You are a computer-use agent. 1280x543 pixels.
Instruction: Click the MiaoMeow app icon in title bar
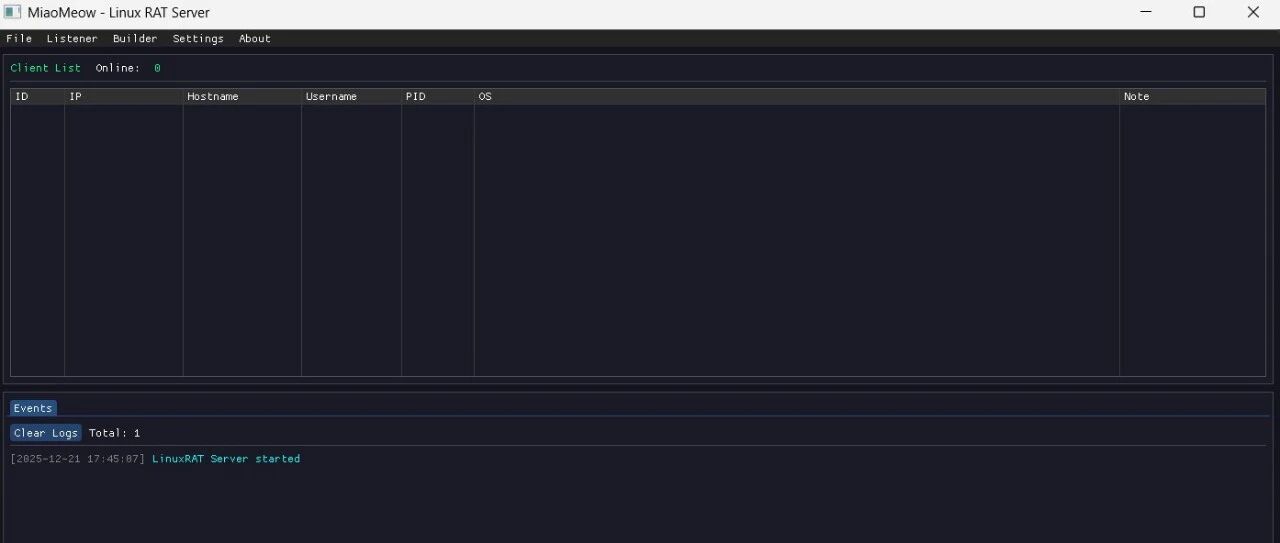click(13, 13)
